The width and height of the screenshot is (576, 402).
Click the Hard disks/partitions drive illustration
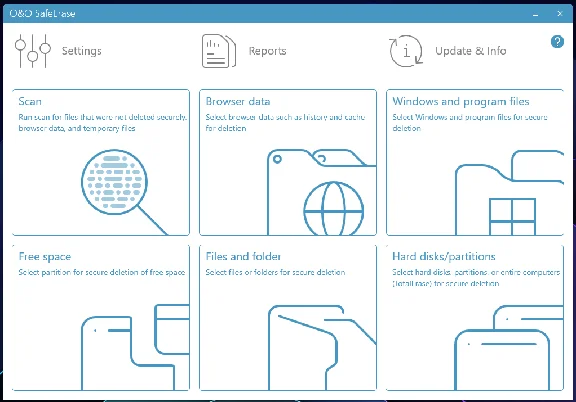pos(509,348)
